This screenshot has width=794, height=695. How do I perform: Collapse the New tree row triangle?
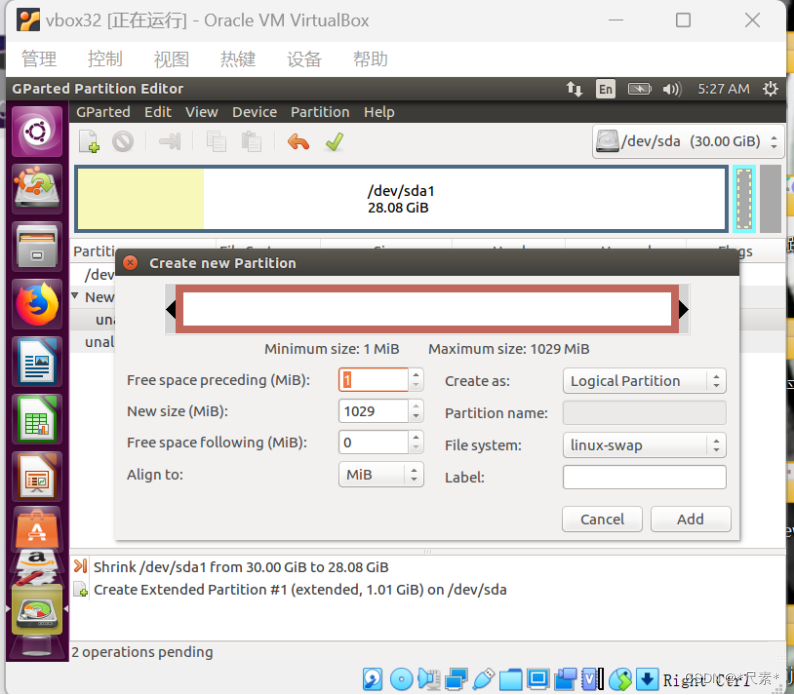point(75,296)
